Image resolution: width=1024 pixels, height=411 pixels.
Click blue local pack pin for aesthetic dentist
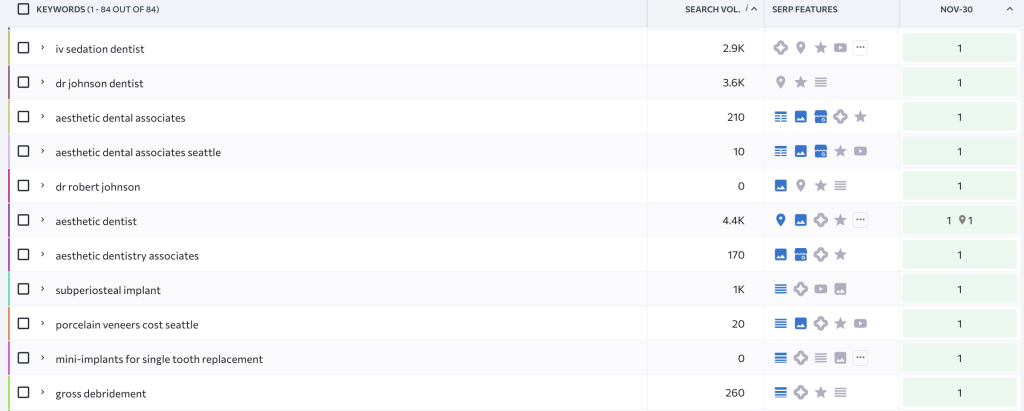[x=781, y=220]
